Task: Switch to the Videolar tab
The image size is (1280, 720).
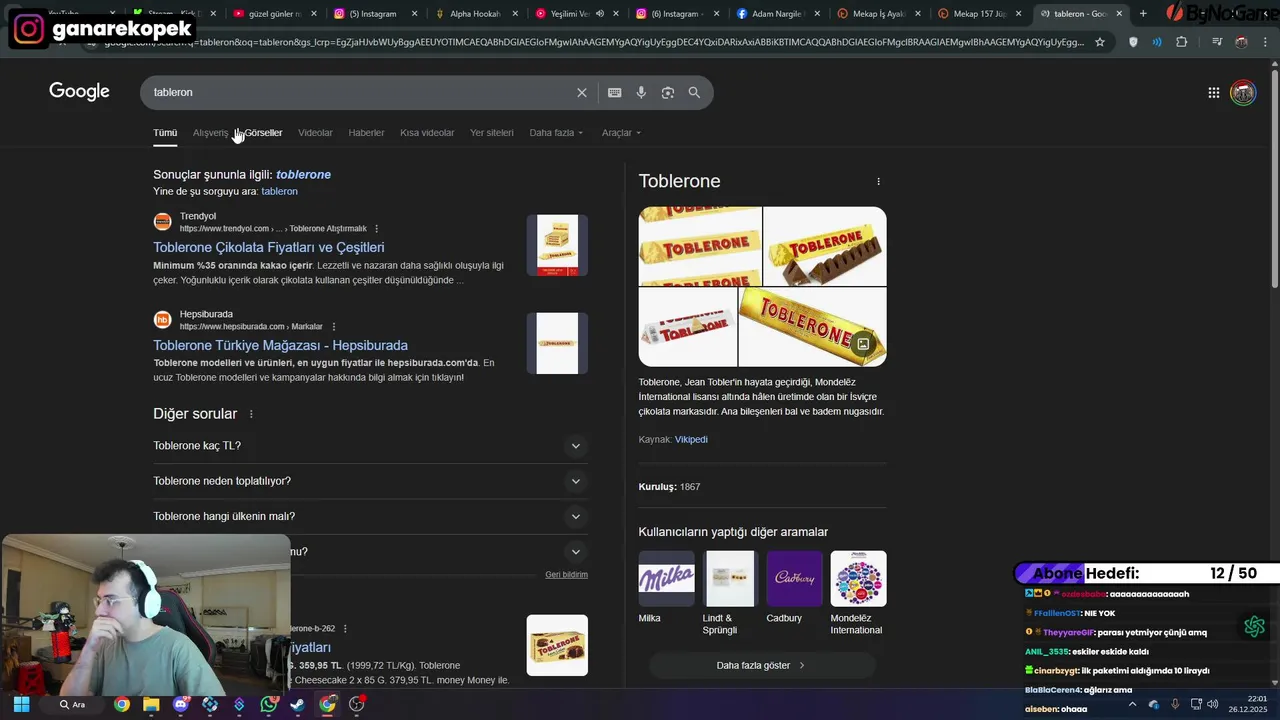Action: (x=315, y=133)
